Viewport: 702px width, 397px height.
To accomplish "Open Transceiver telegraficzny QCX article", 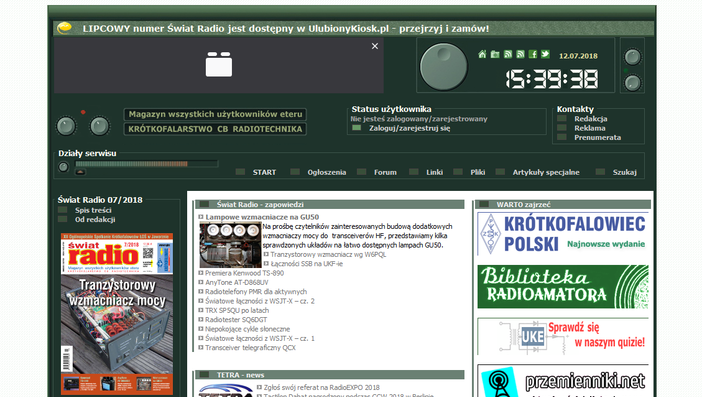I will tap(250, 348).
